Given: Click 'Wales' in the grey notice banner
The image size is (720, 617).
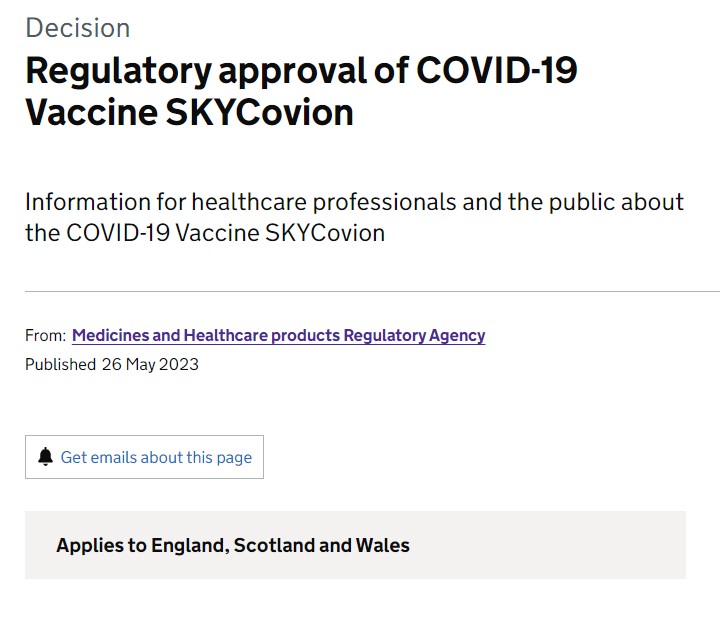Looking at the screenshot, I should click(383, 546).
